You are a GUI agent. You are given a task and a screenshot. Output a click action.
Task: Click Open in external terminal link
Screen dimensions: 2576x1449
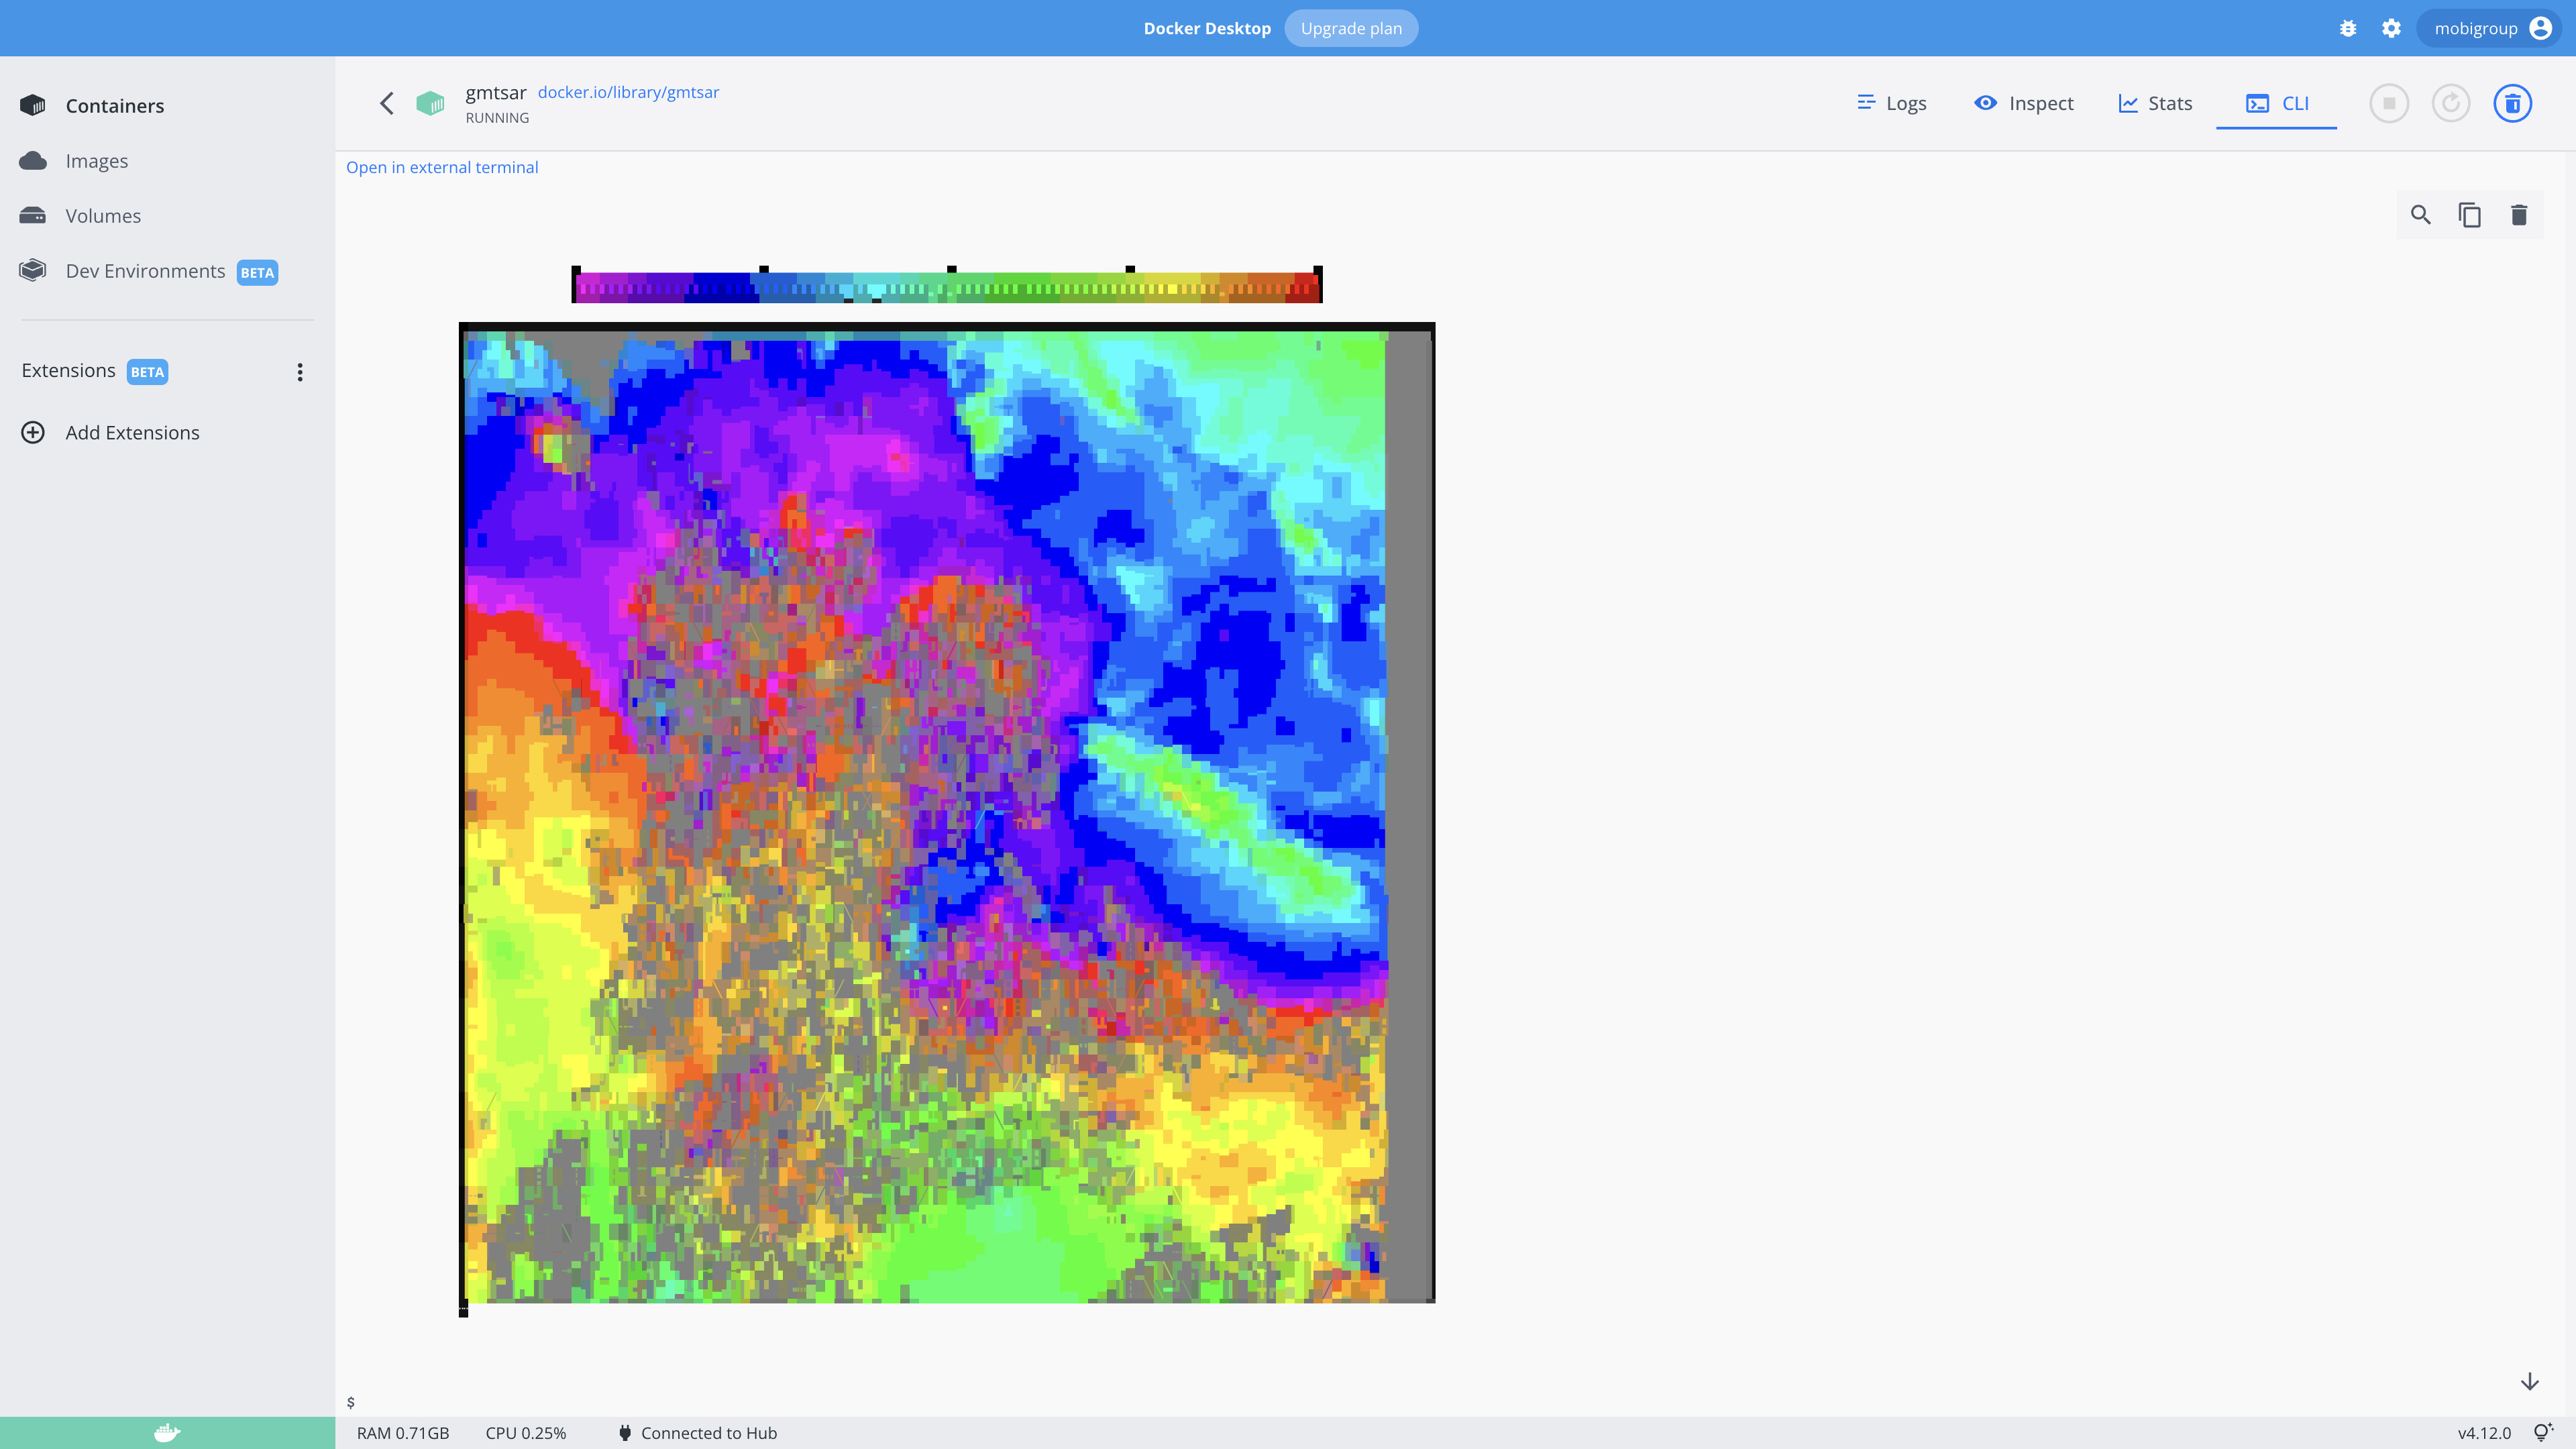pos(442,167)
